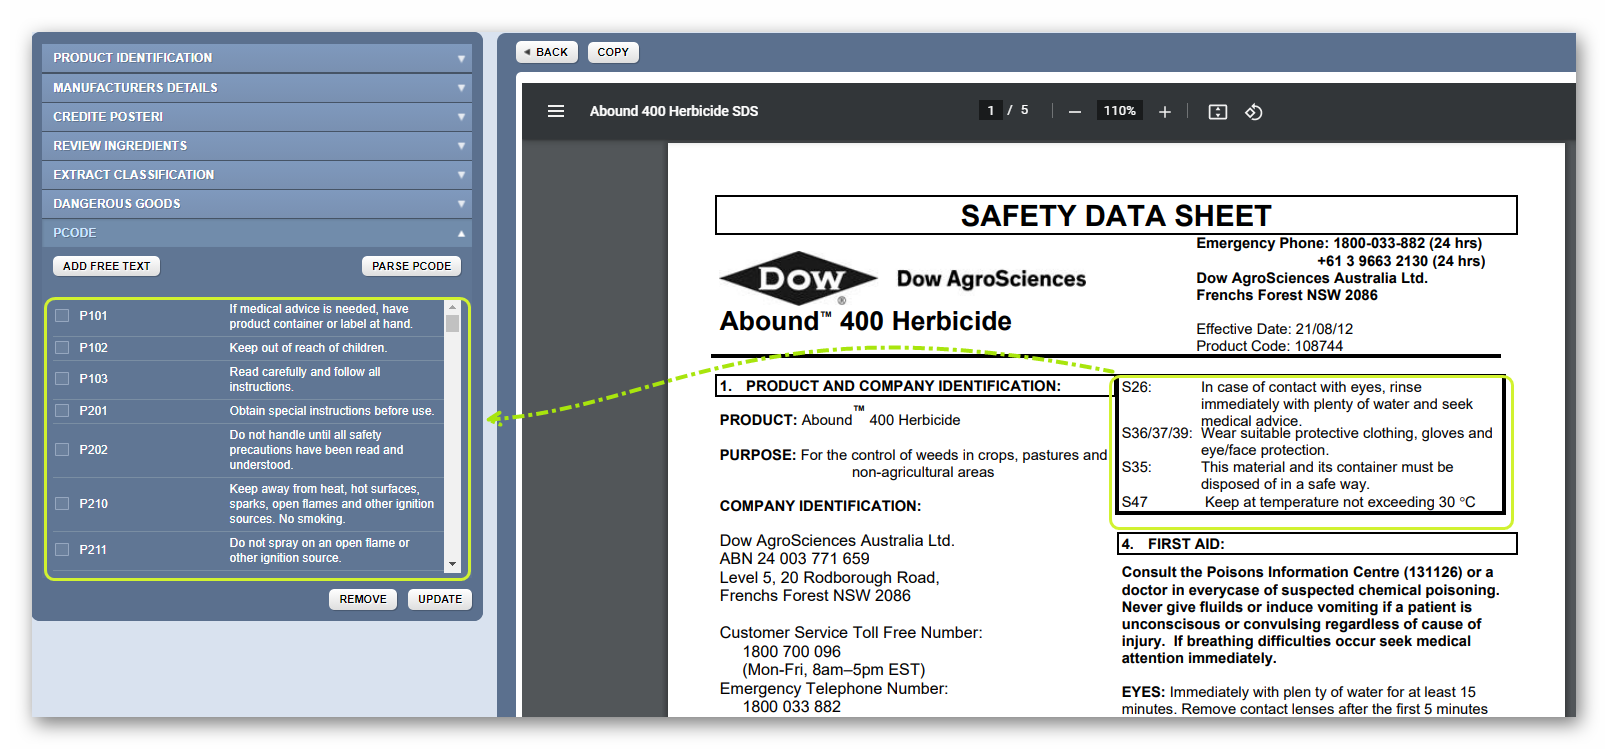Expand the Manufacturers Details section

pyautogui.click(x=257, y=88)
